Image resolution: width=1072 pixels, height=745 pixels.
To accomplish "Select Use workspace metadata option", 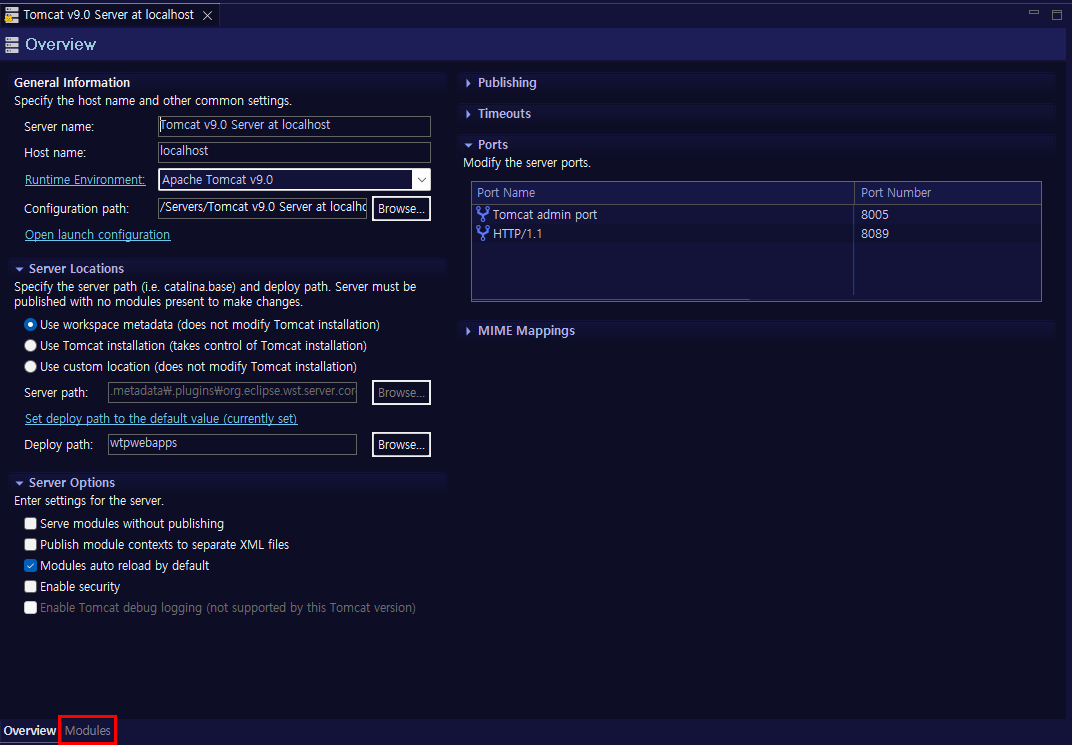I will pyautogui.click(x=30, y=325).
